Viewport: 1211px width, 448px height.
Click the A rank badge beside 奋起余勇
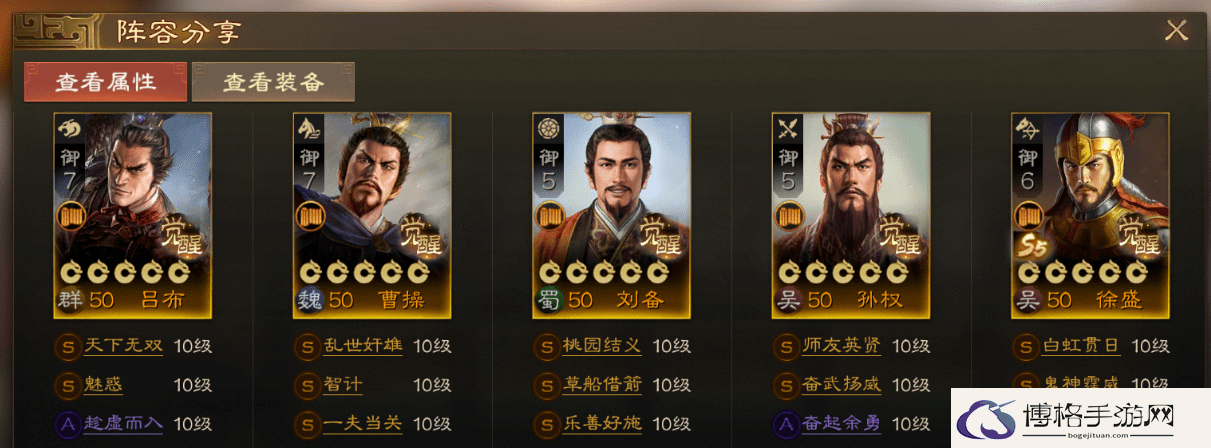coord(787,423)
